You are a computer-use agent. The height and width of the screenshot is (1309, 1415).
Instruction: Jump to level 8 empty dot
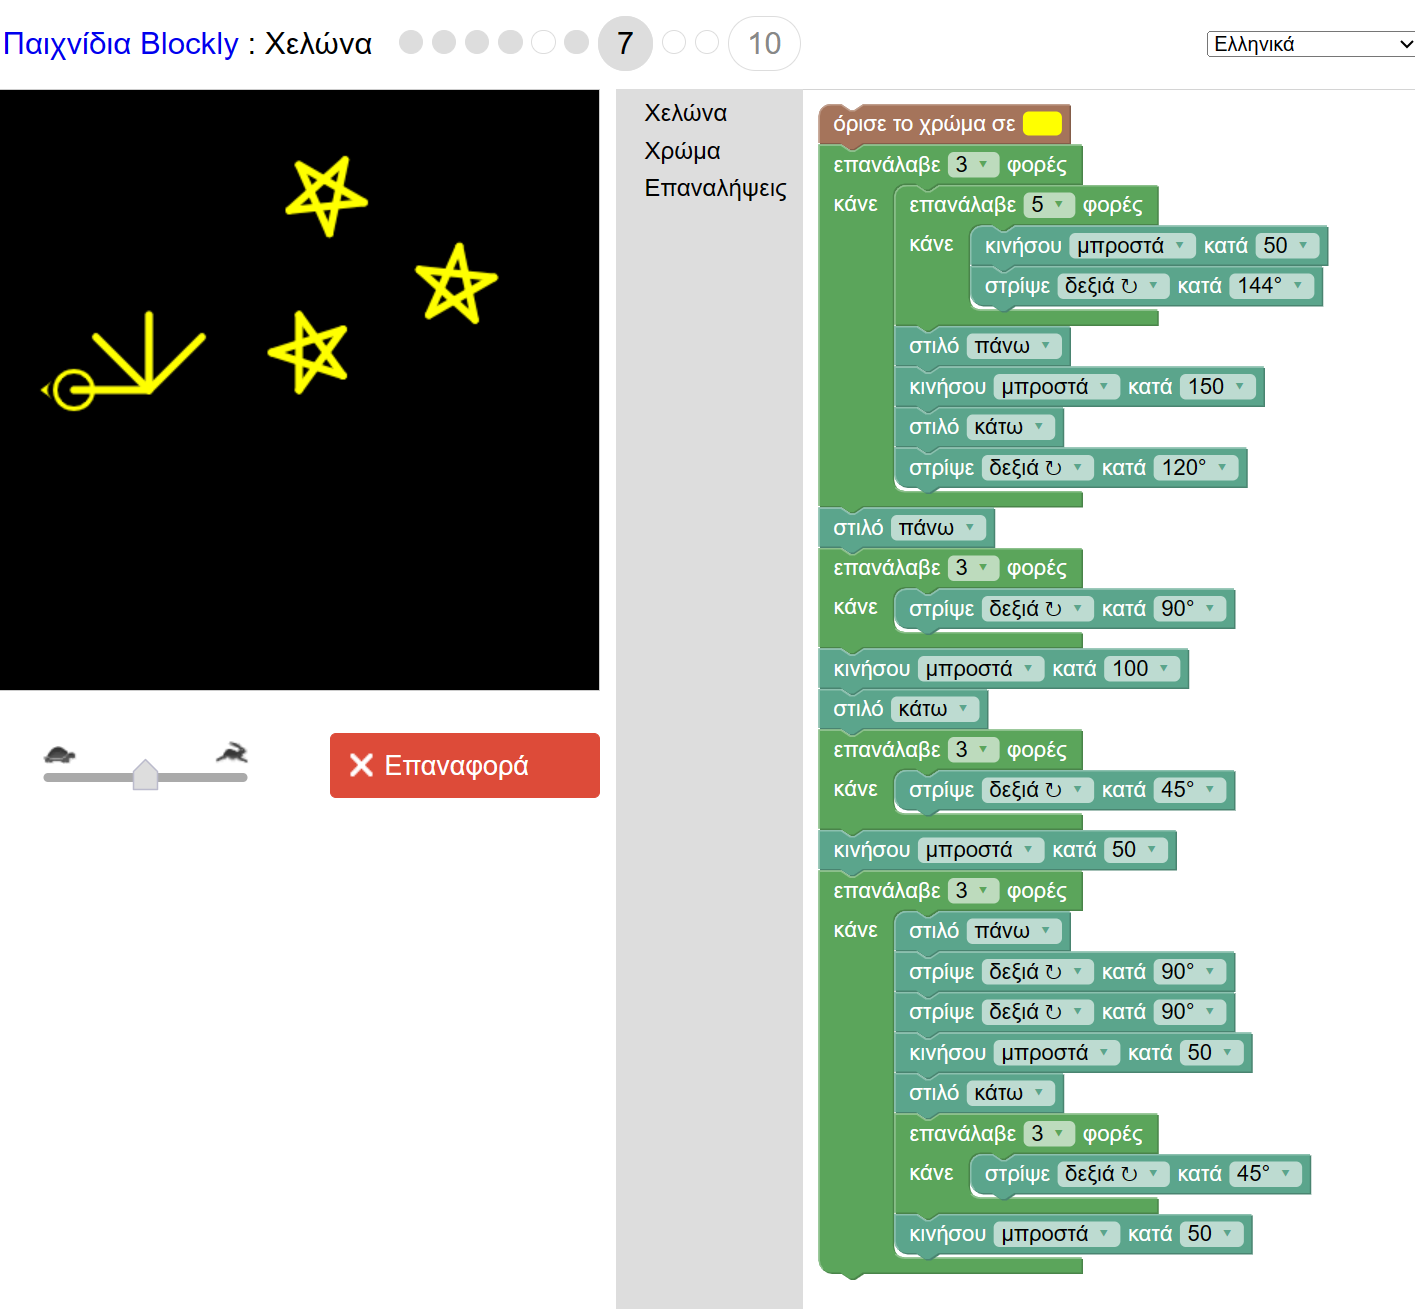(x=674, y=42)
